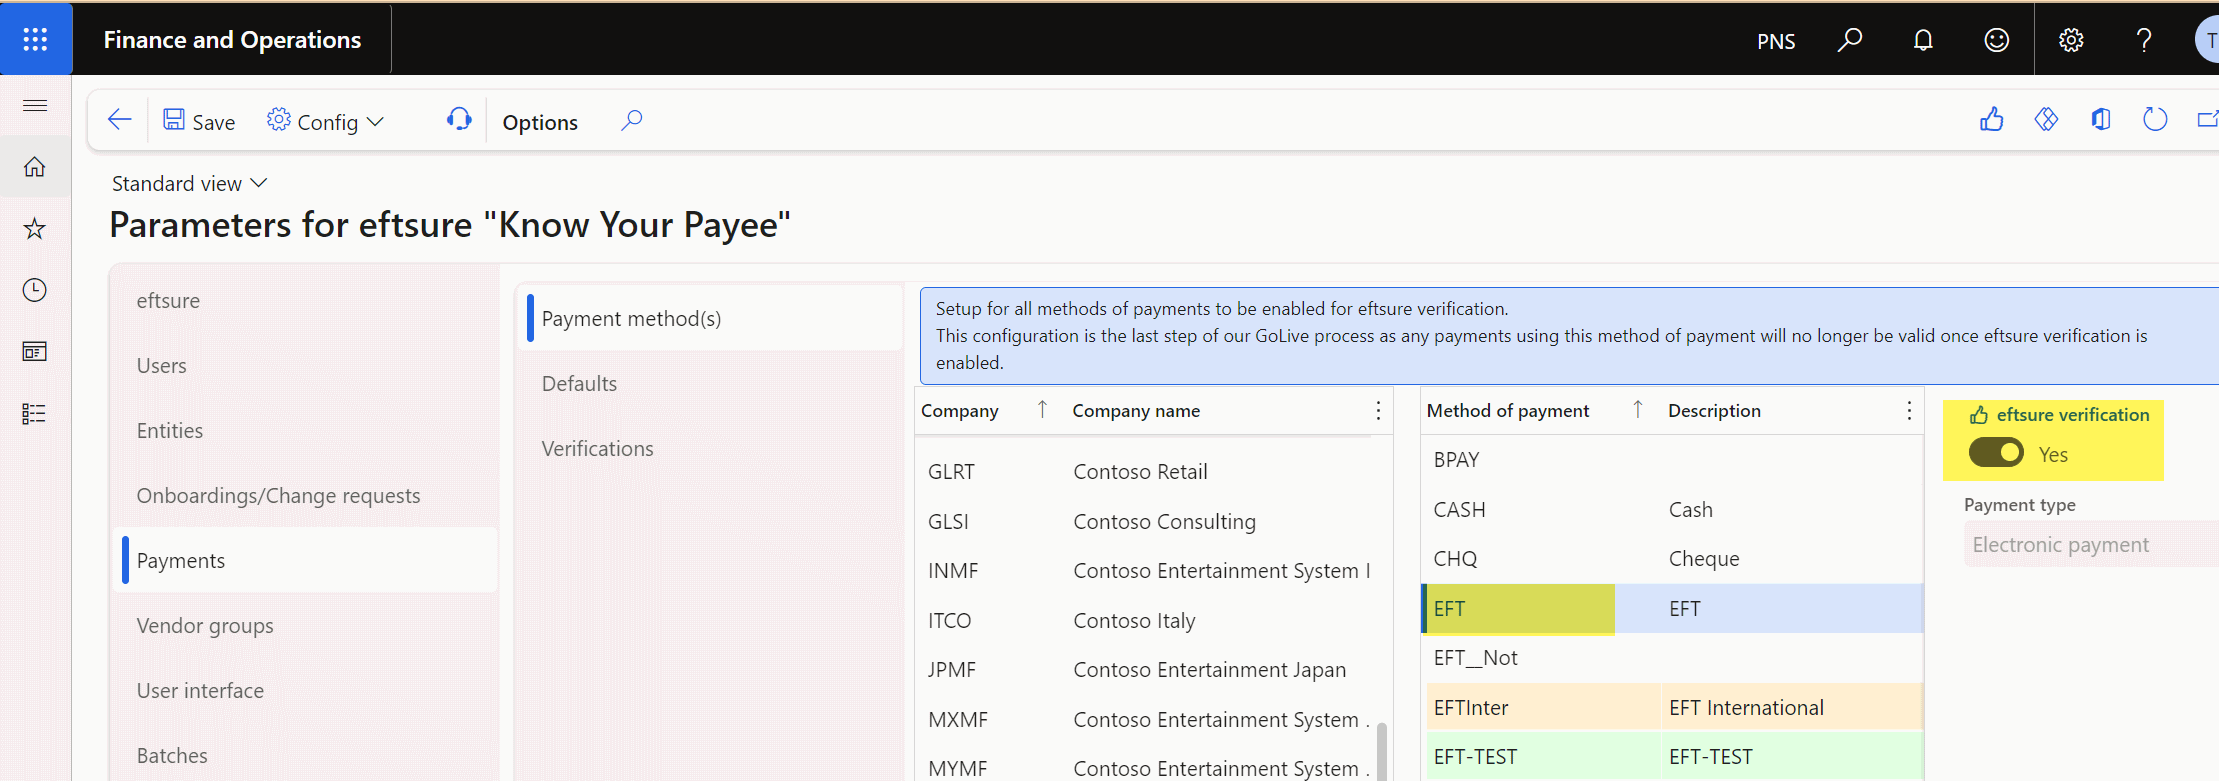Open the Company grid options menu
Screen dimensions: 2219x781
click(x=1378, y=411)
